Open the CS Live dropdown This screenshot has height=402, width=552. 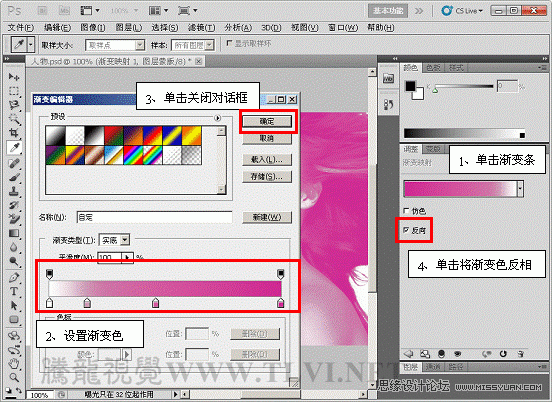pyautogui.click(x=463, y=11)
